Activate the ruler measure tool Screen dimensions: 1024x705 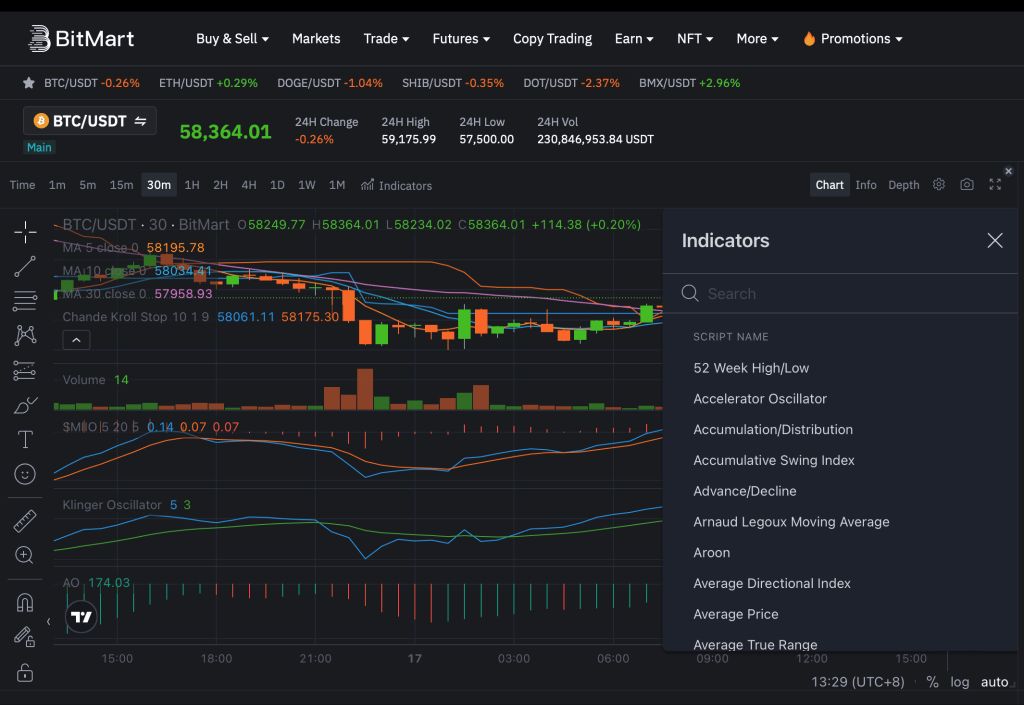point(25,521)
